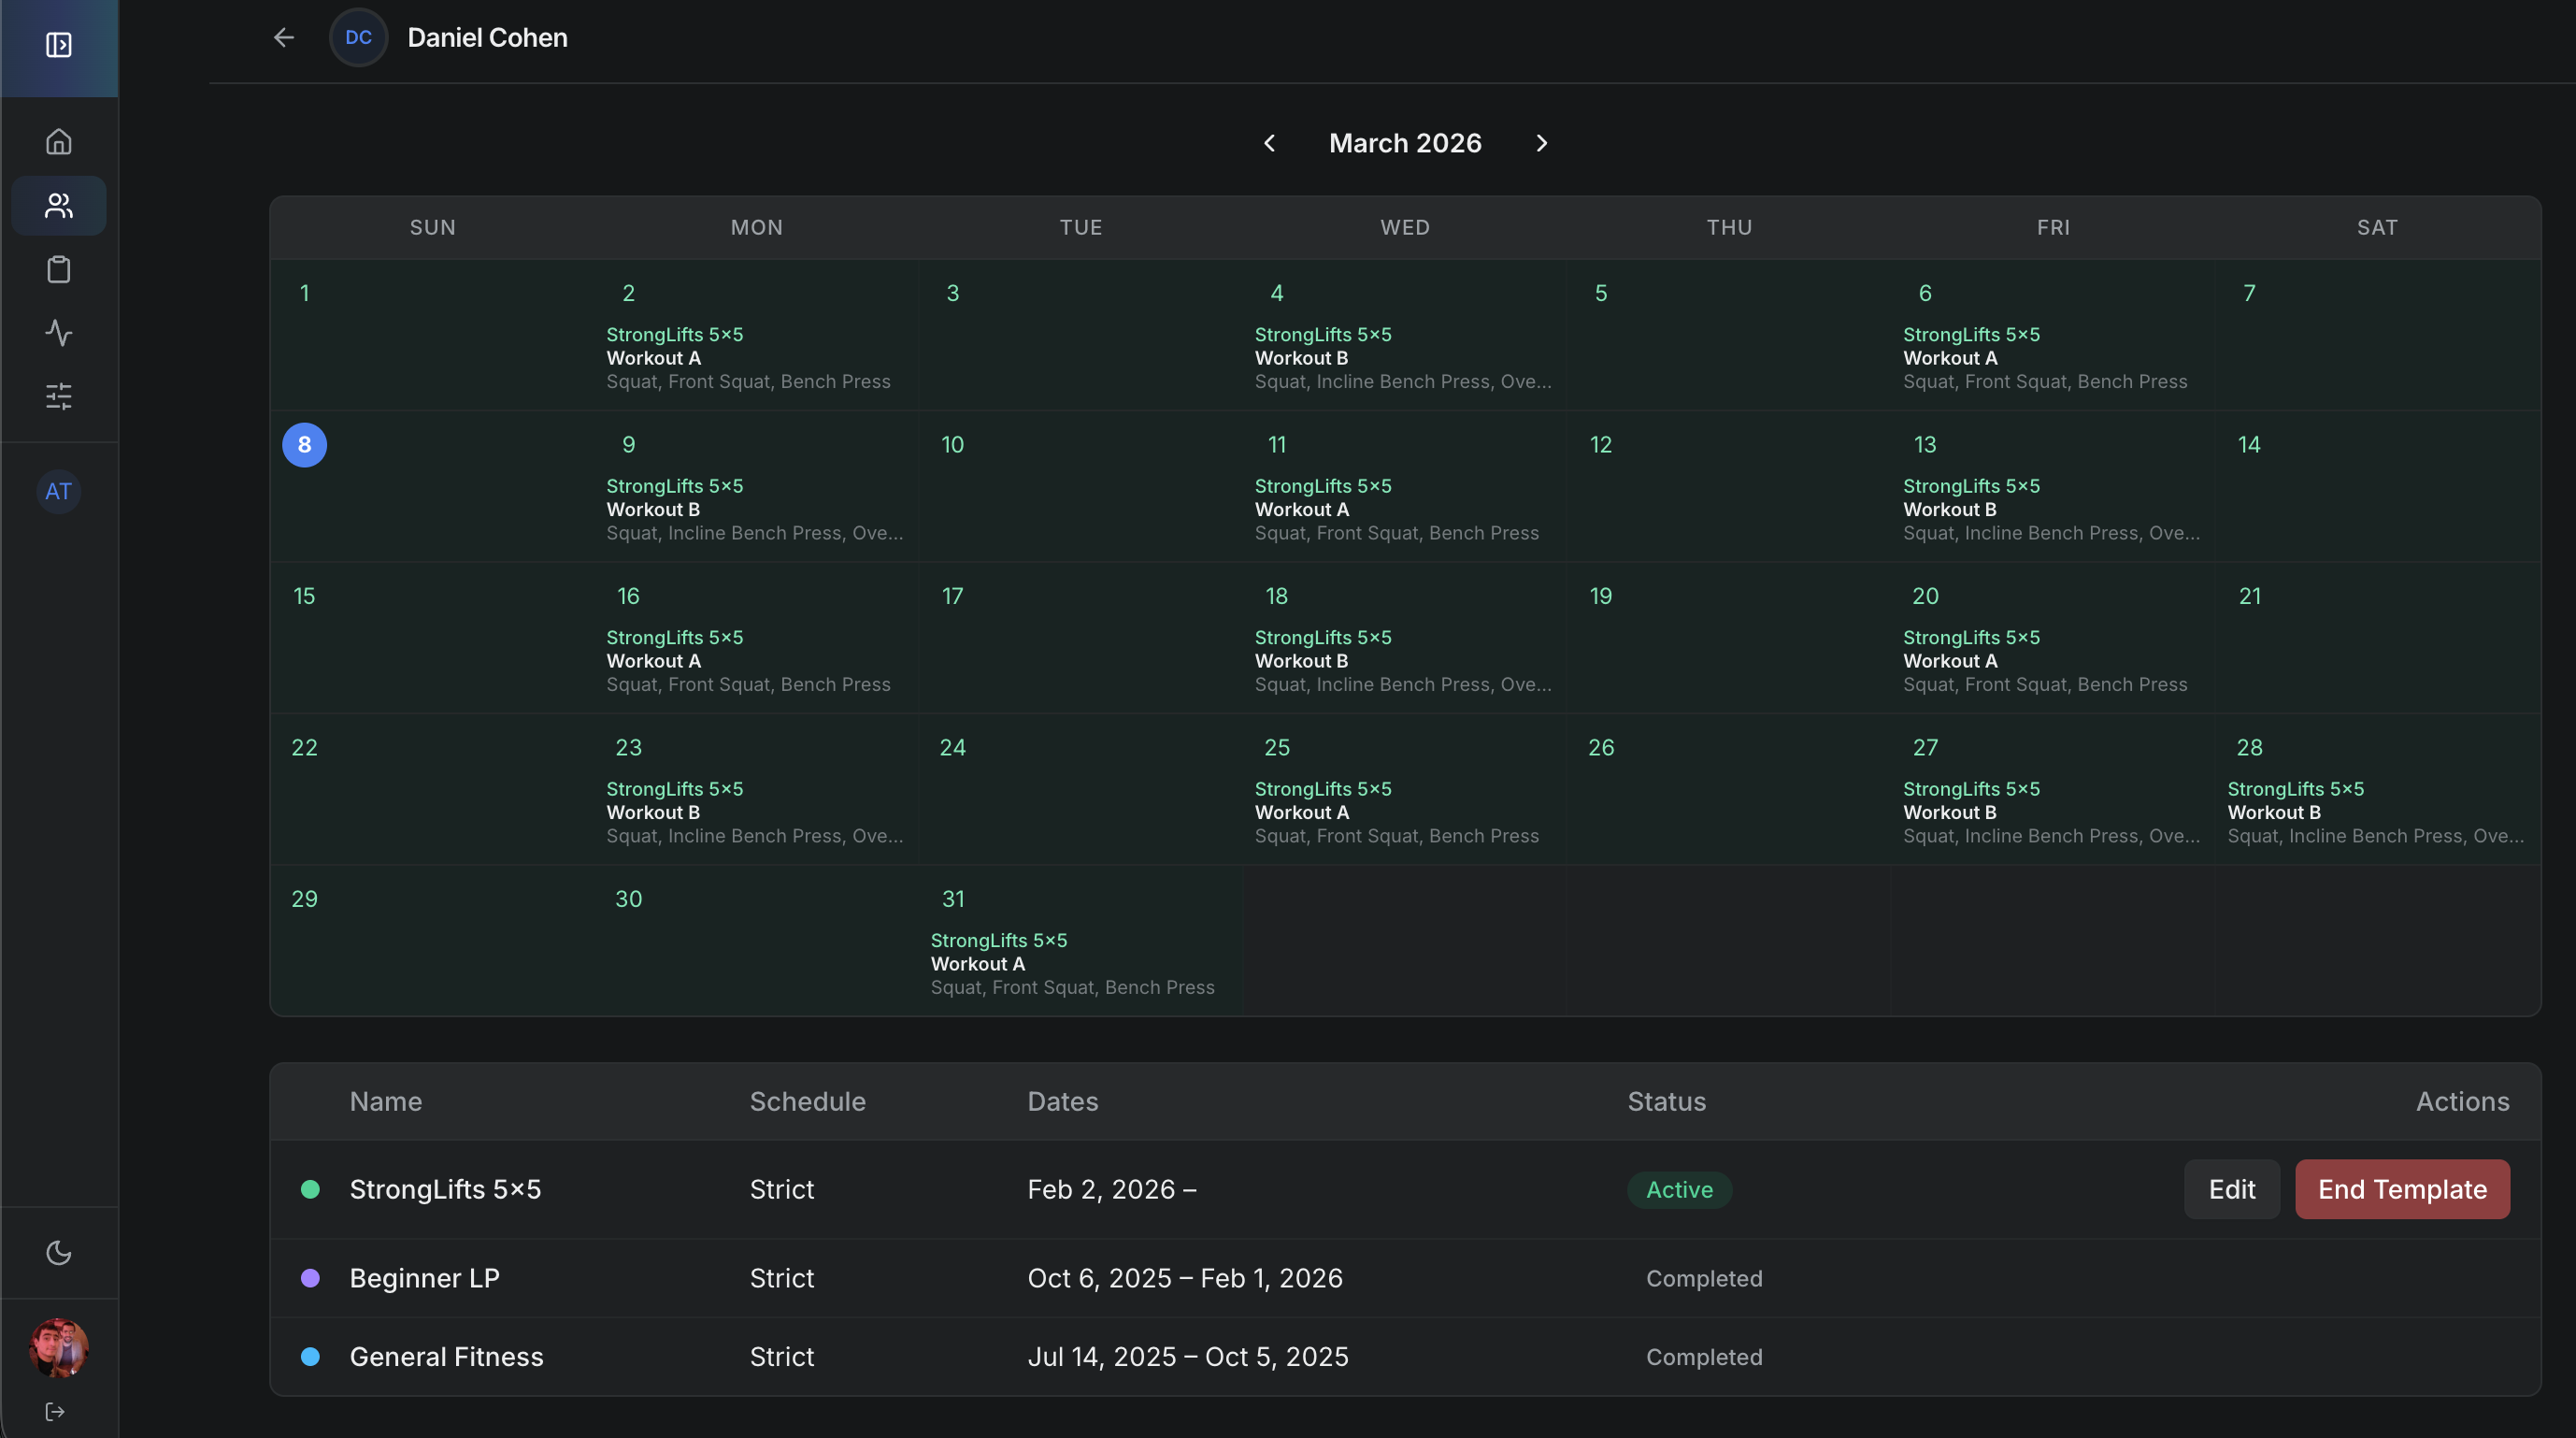Click Edit for the StrongLifts template
Viewport: 2576px width, 1438px height.
[2232, 1190]
